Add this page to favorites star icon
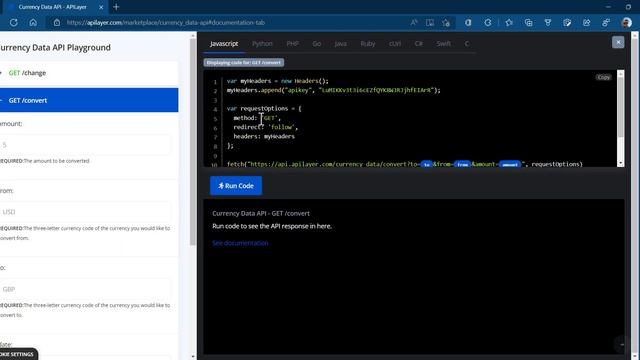The image size is (640, 360). coord(446,22)
